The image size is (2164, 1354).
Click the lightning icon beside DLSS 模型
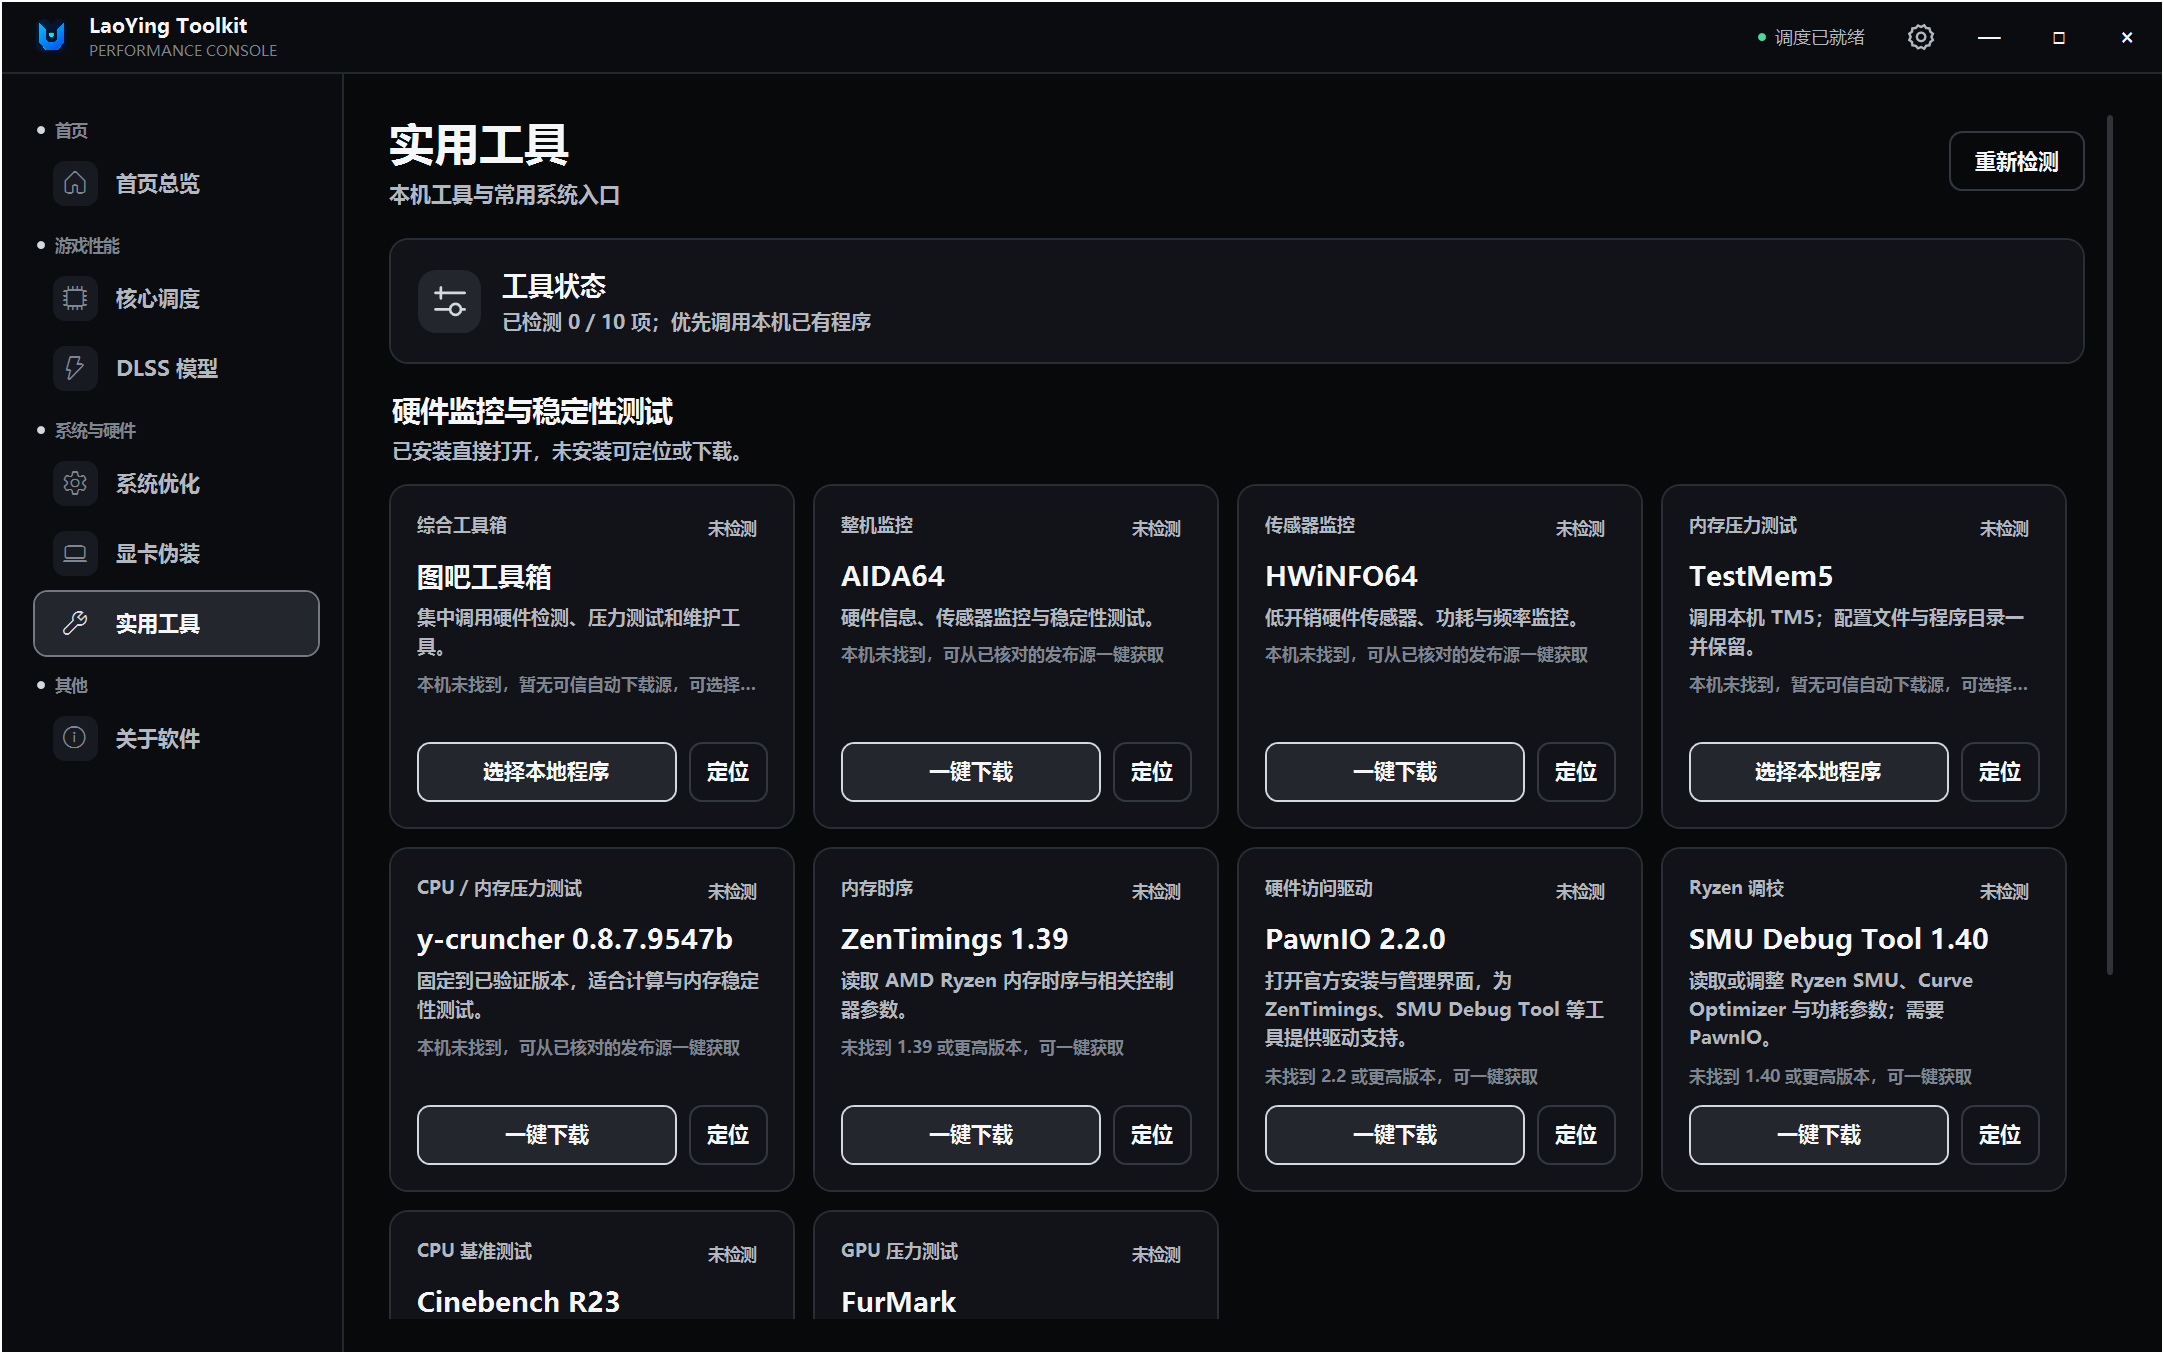pyautogui.click(x=75, y=368)
